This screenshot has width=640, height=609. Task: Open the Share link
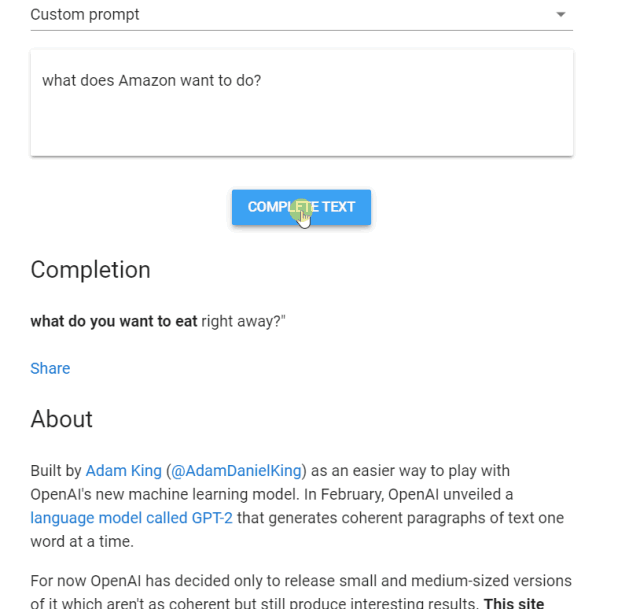(x=50, y=368)
